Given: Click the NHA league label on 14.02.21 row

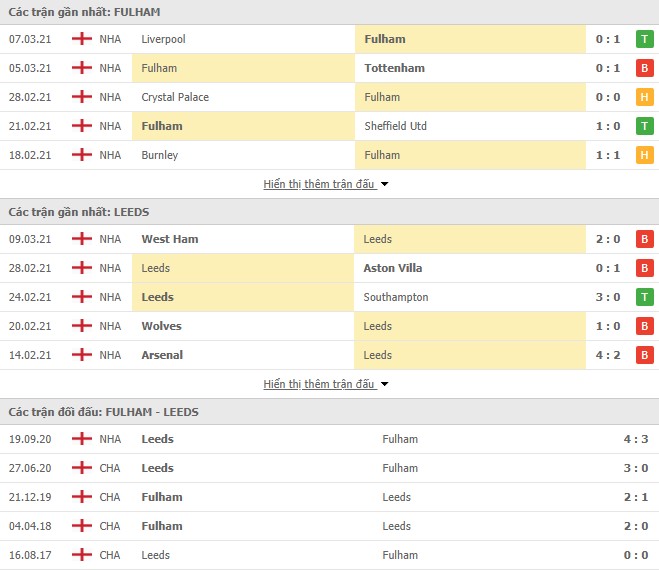Looking at the screenshot, I should coord(110,355).
